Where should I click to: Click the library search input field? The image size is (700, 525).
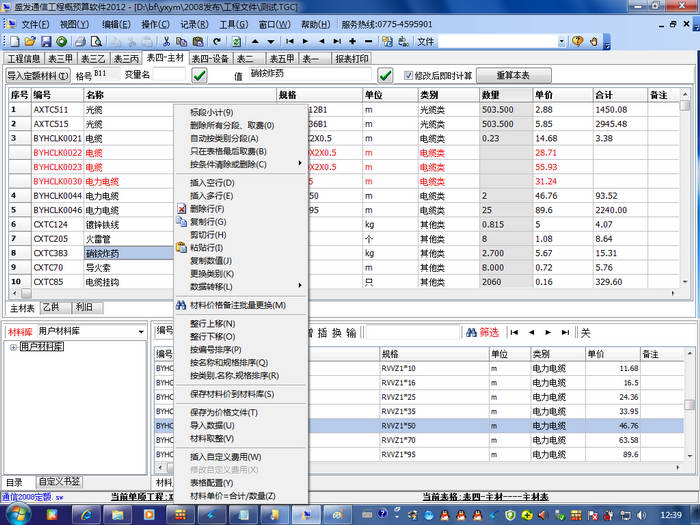[412, 333]
